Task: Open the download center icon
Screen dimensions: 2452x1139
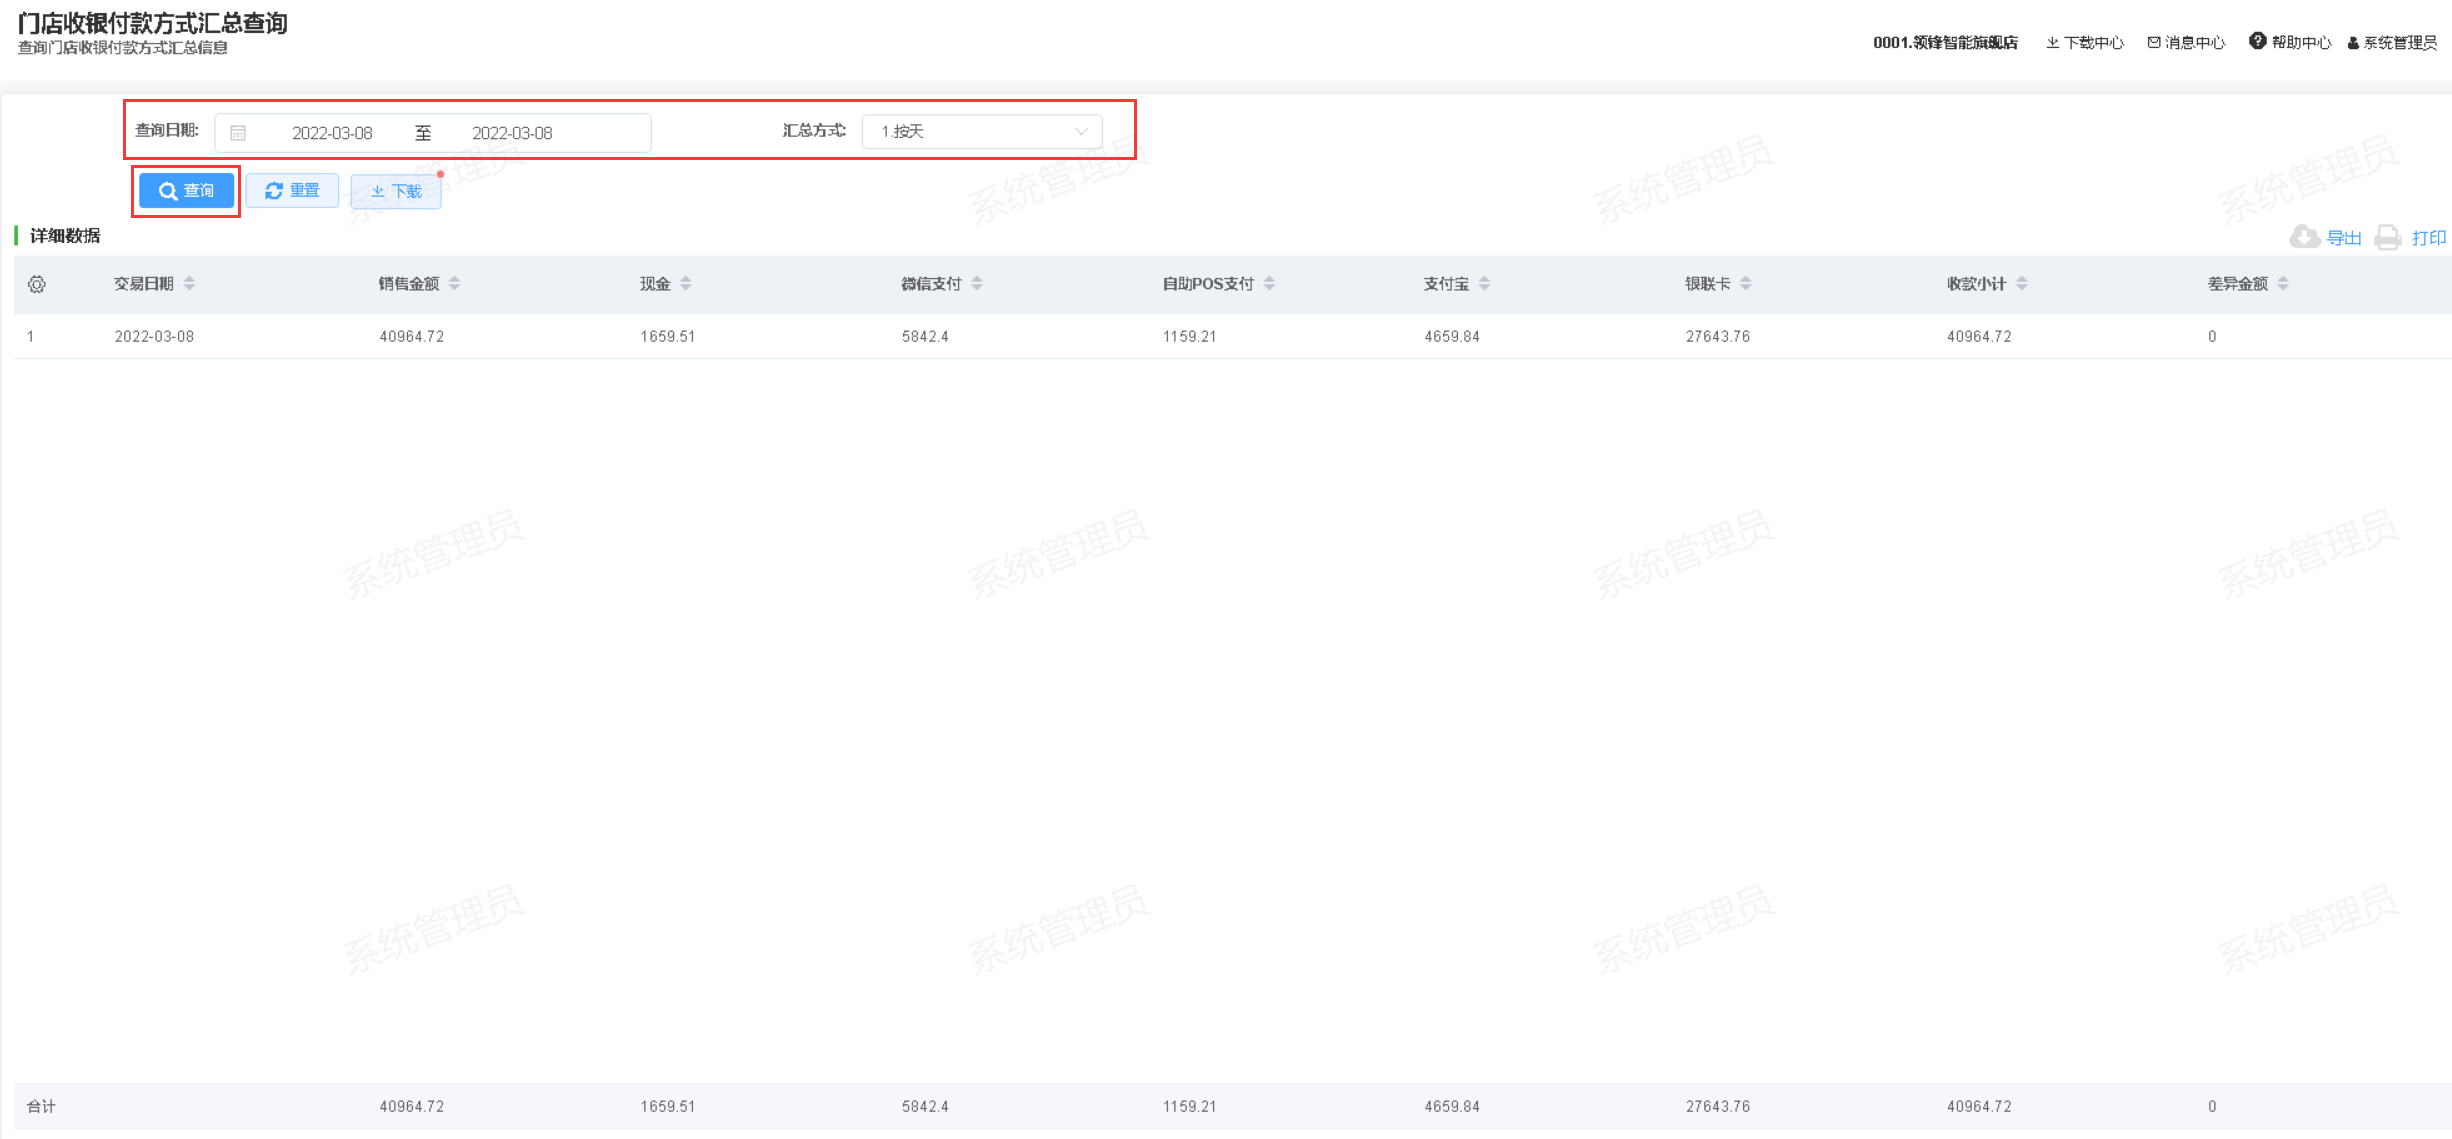Action: [2052, 42]
